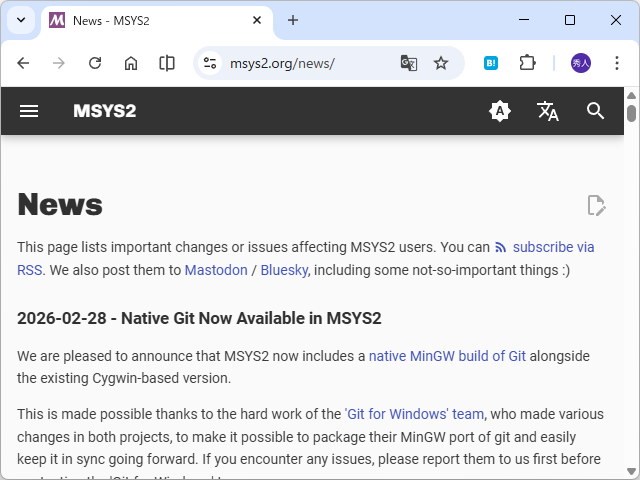Viewport: 640px width, 480px height.
Task: Click the page scrollbar thumb
Action: 631,113
